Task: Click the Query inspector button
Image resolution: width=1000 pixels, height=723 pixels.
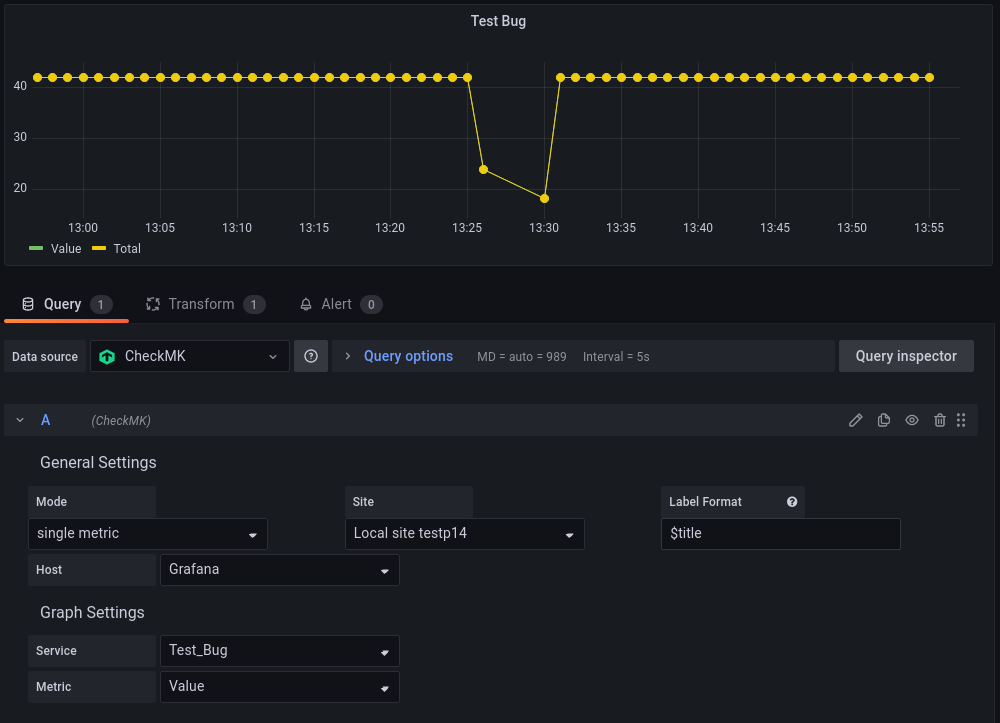Action: point(906,356)
